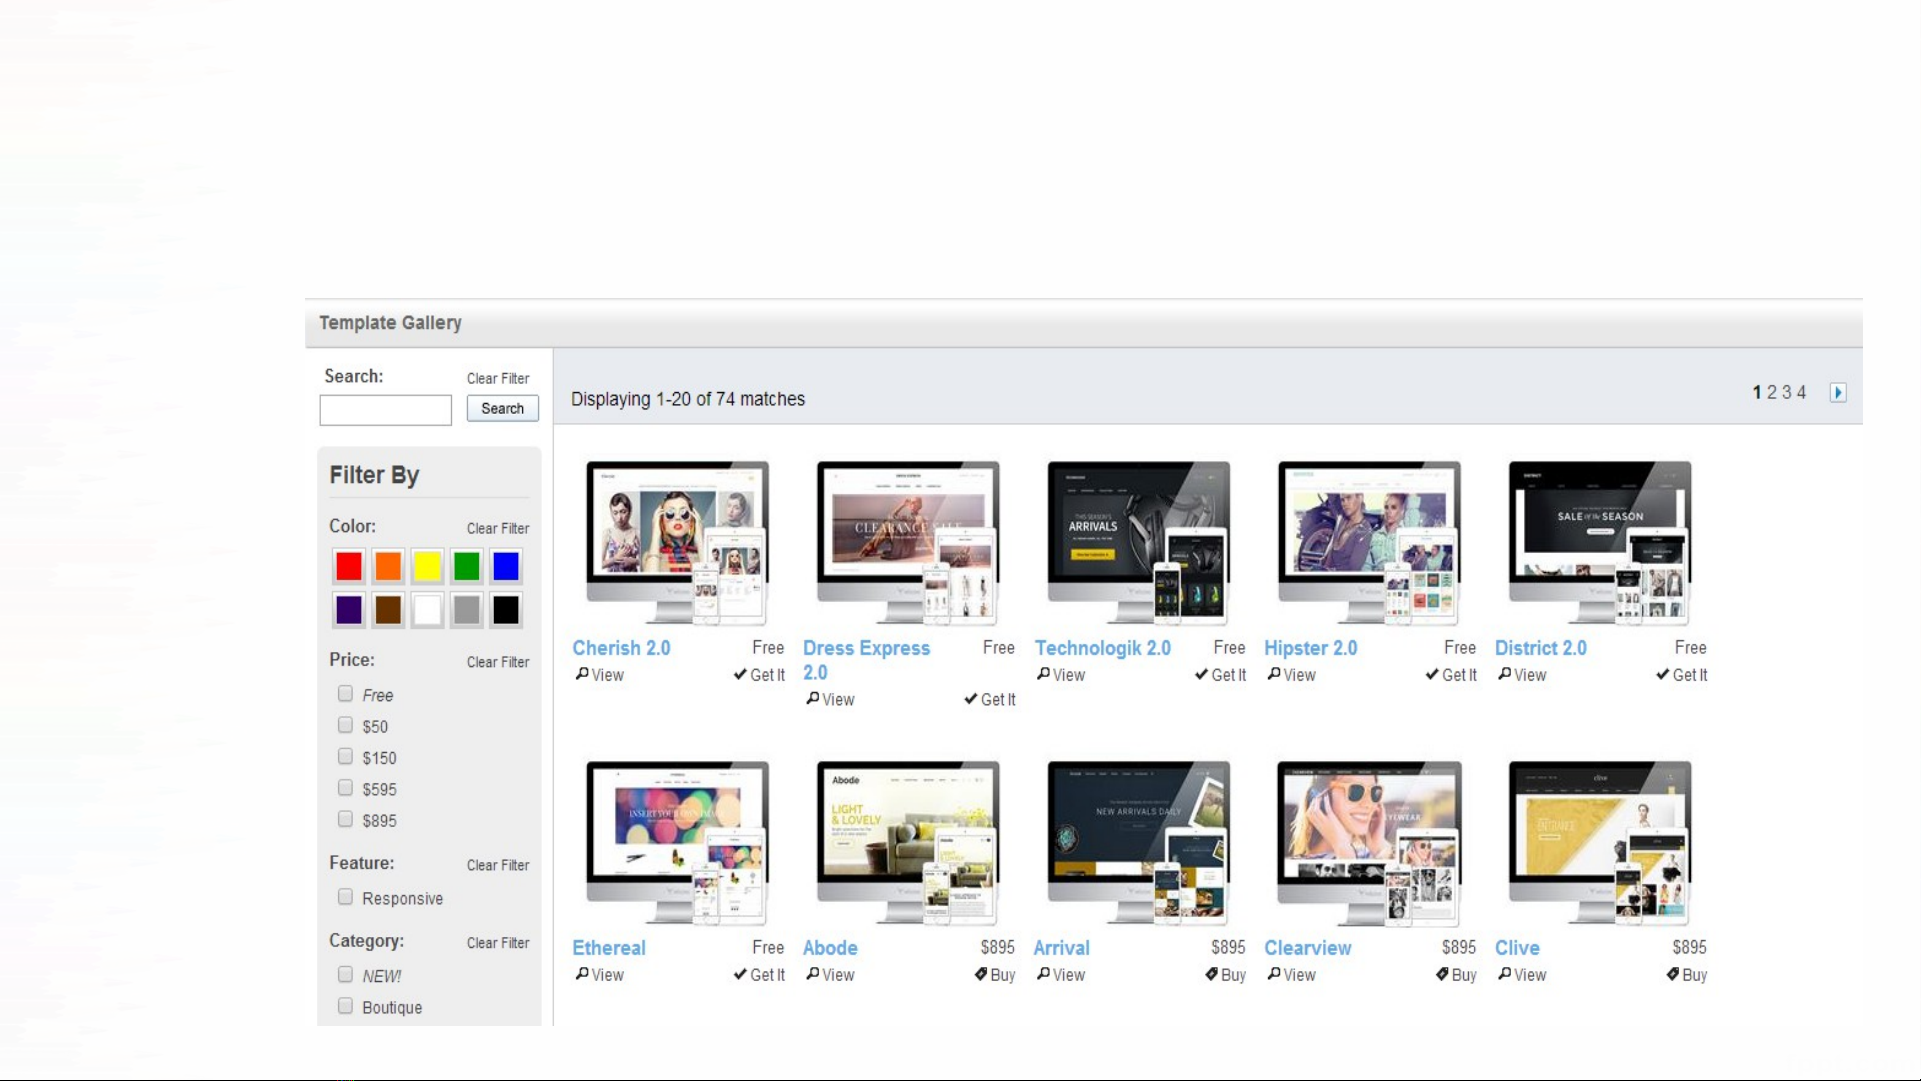
Task: Check the Free price filter
Action: click(345, 694)
